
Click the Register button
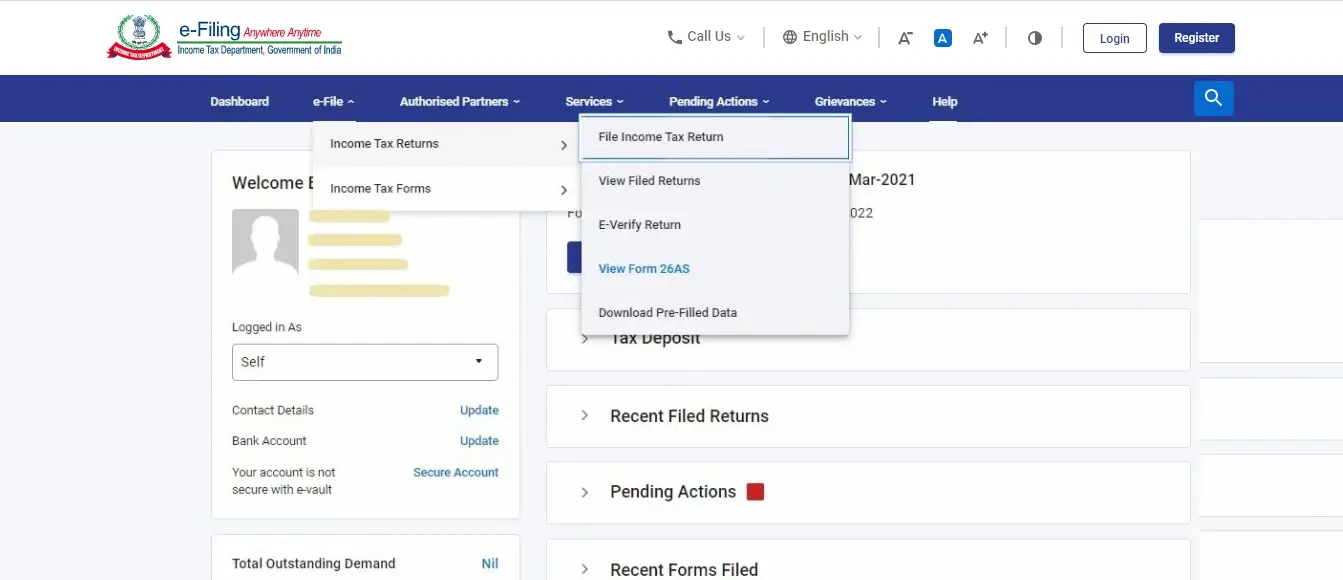coord(1196,38)
